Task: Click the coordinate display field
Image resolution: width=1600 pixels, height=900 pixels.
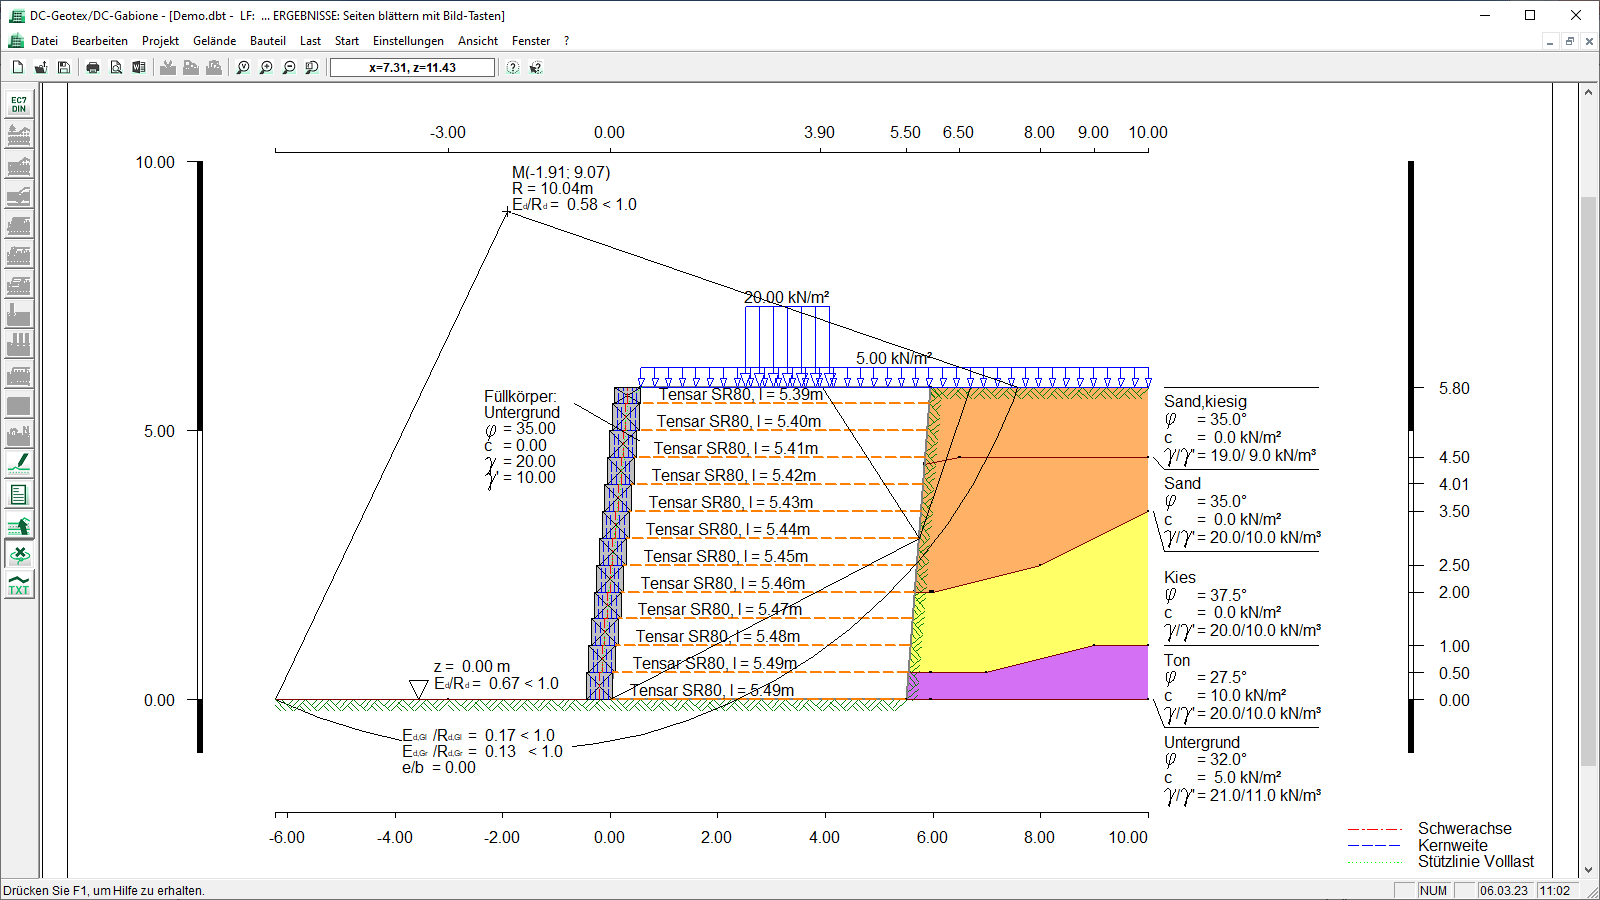Action: (x=412, y=67)
